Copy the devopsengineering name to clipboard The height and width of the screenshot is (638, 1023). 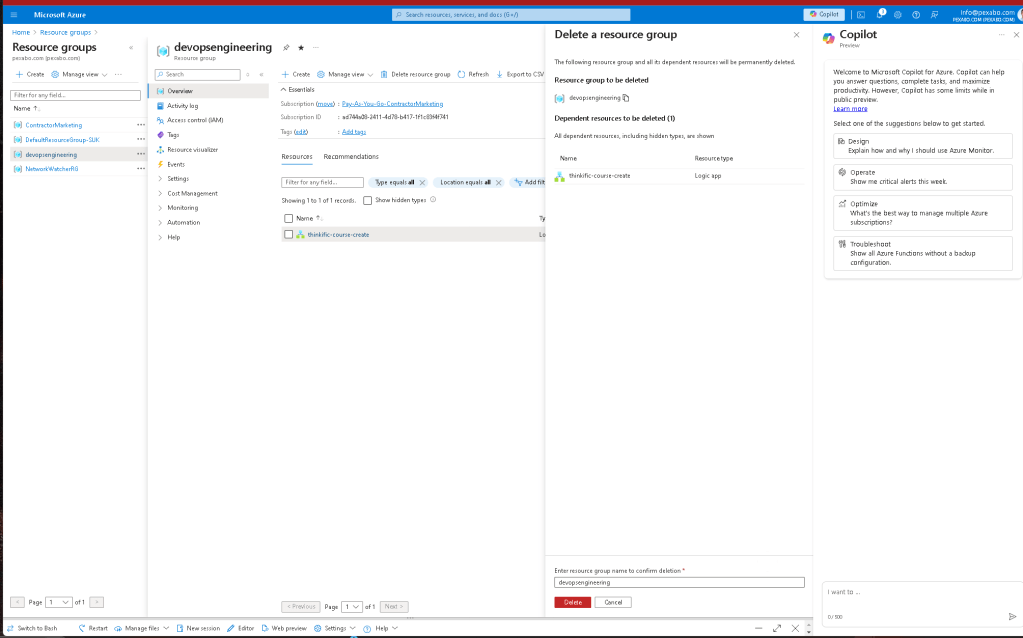pyautogui.click(x=626, y=98)
